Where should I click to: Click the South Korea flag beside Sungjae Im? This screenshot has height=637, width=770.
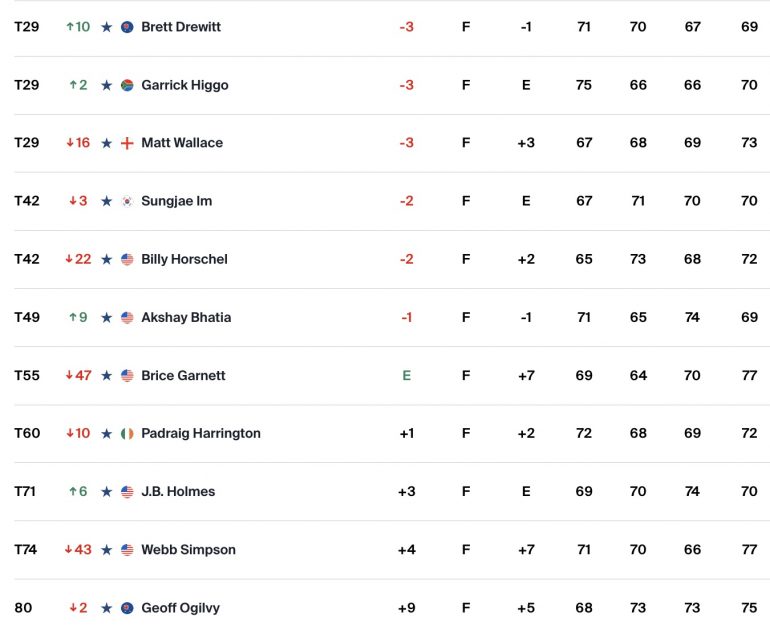point(127,201)
